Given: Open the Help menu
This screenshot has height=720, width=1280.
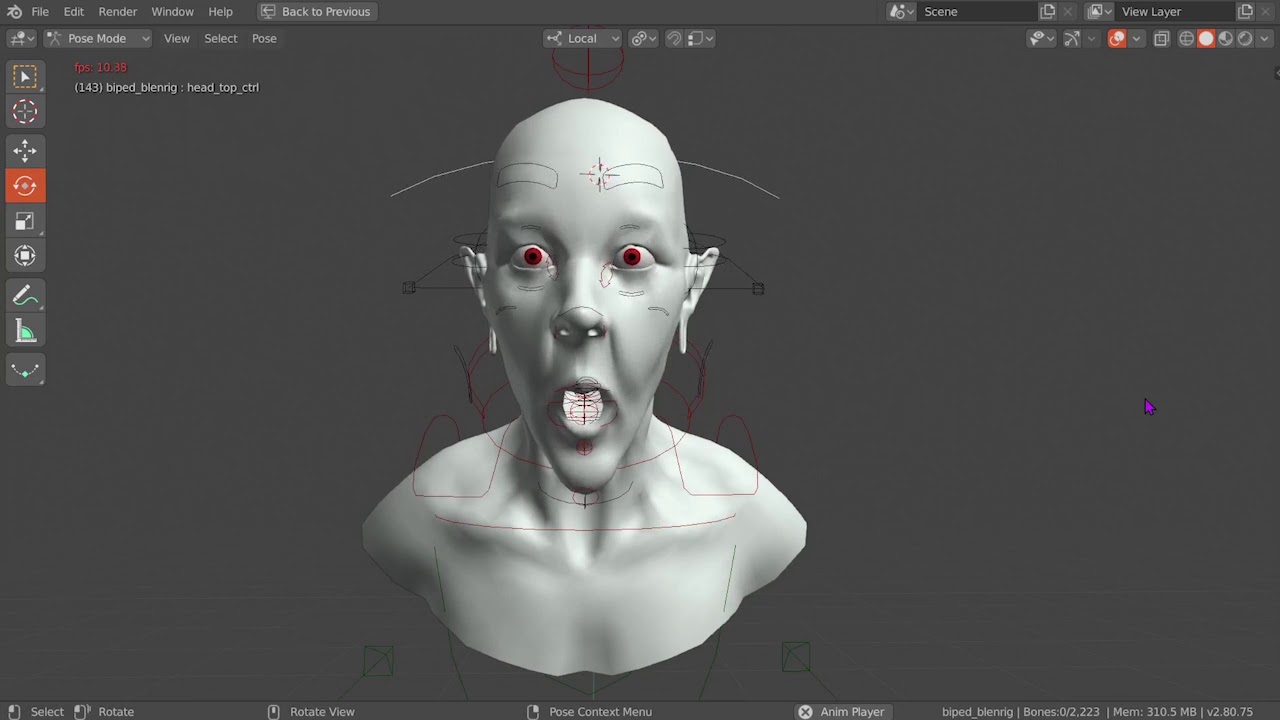Looking at the screenshot, I should [220, 12].
